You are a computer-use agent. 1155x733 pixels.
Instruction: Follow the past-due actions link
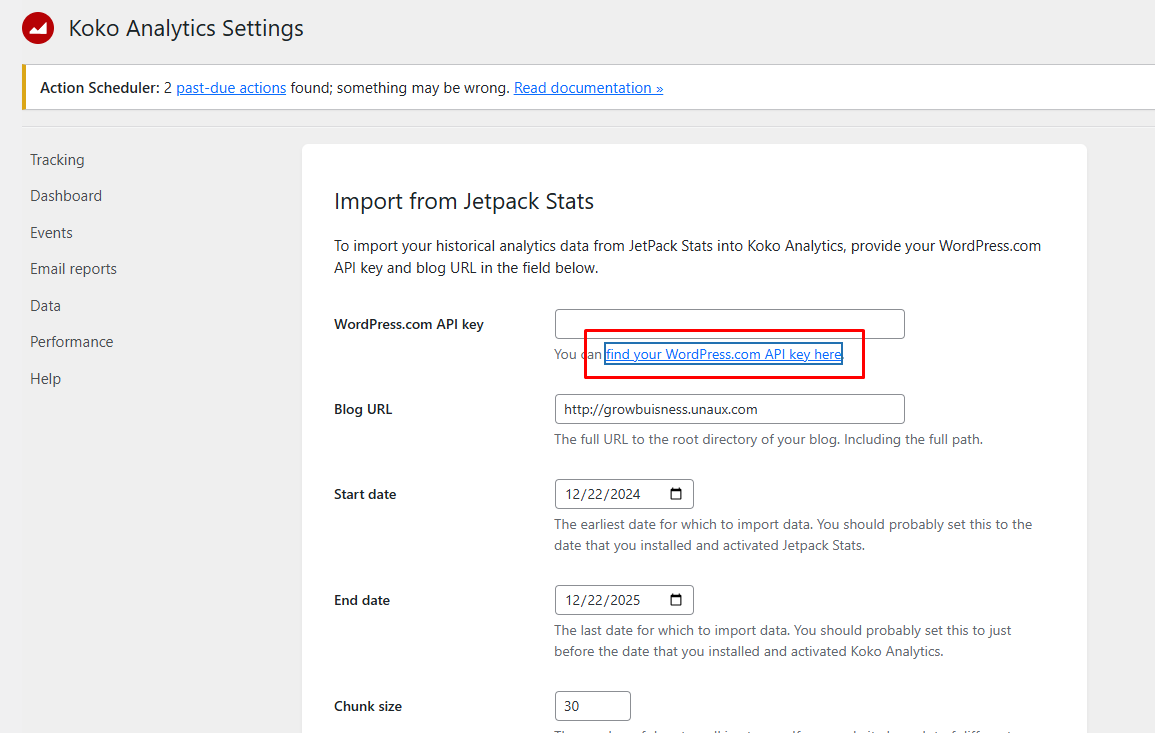[x=231, y=87]
